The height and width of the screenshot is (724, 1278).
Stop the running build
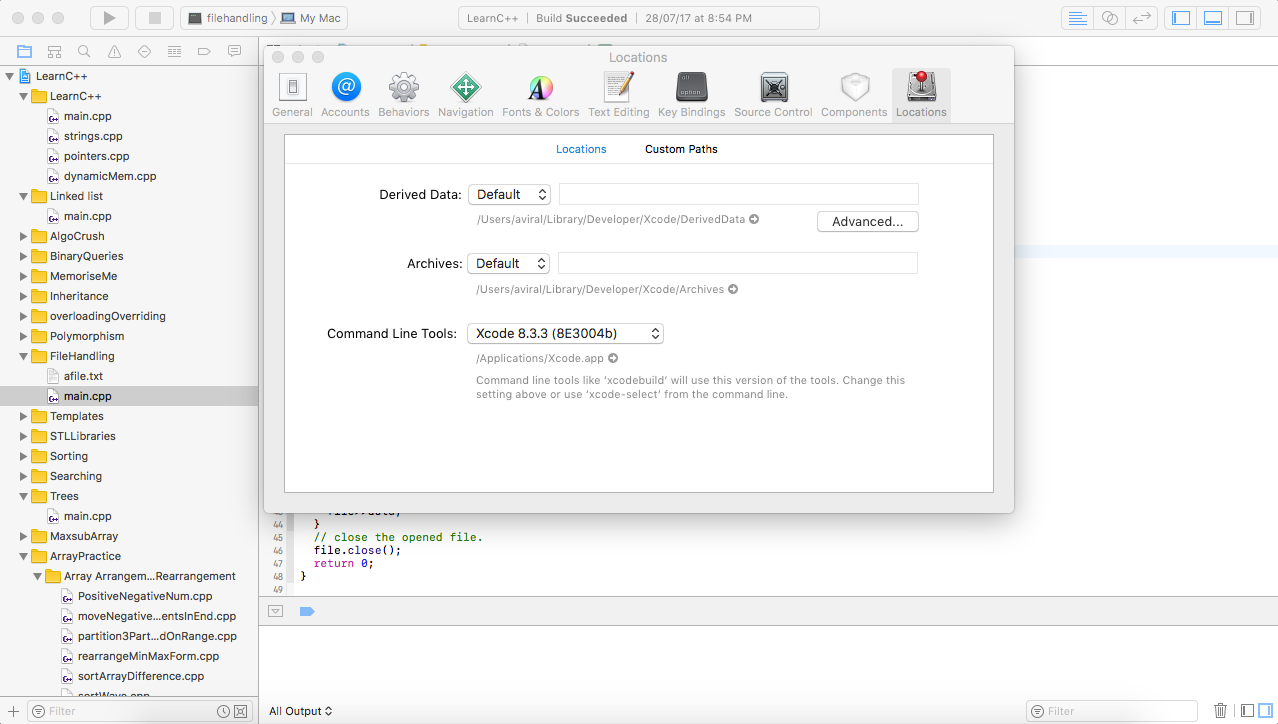click(154, 18)
